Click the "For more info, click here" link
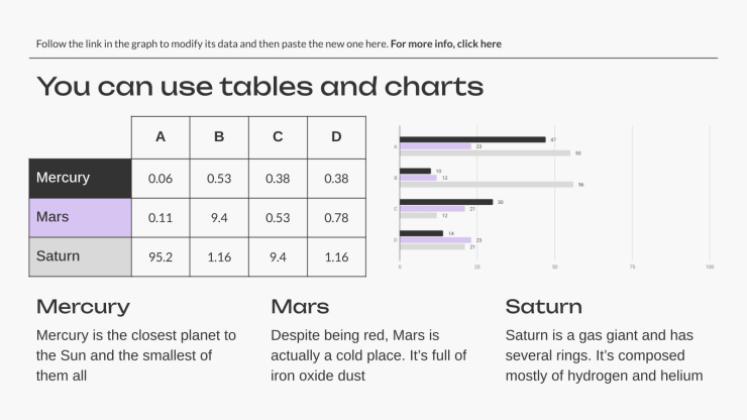747x420 pixels. (446, 44)
